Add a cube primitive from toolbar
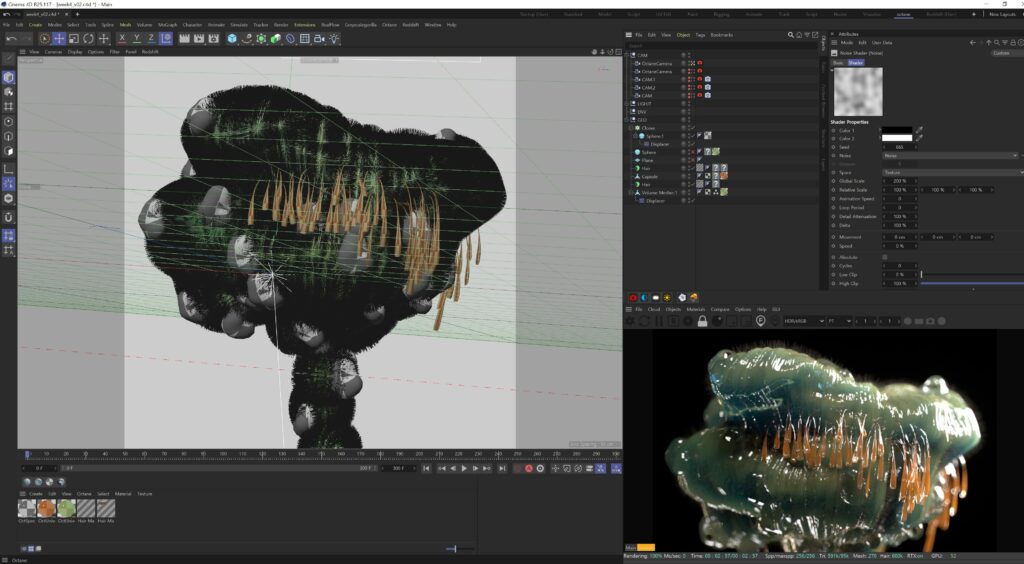 [232, 38]
